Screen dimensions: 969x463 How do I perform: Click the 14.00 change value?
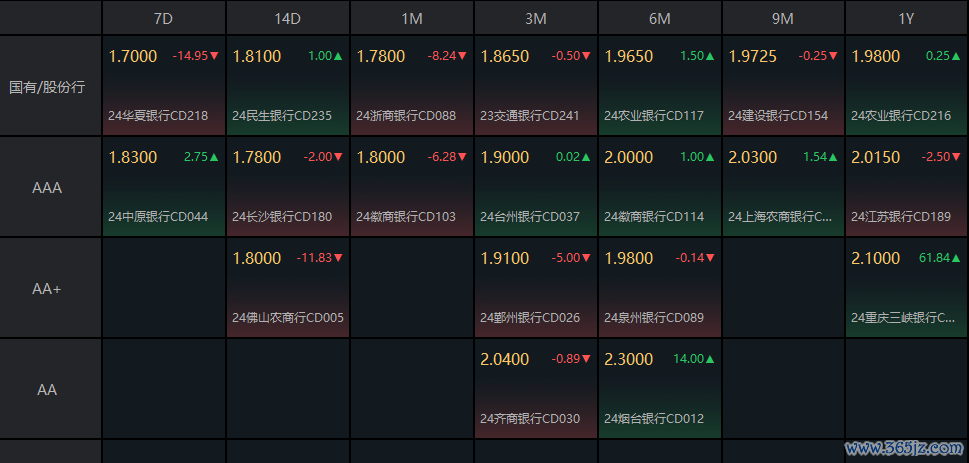(x=689, y=359)
